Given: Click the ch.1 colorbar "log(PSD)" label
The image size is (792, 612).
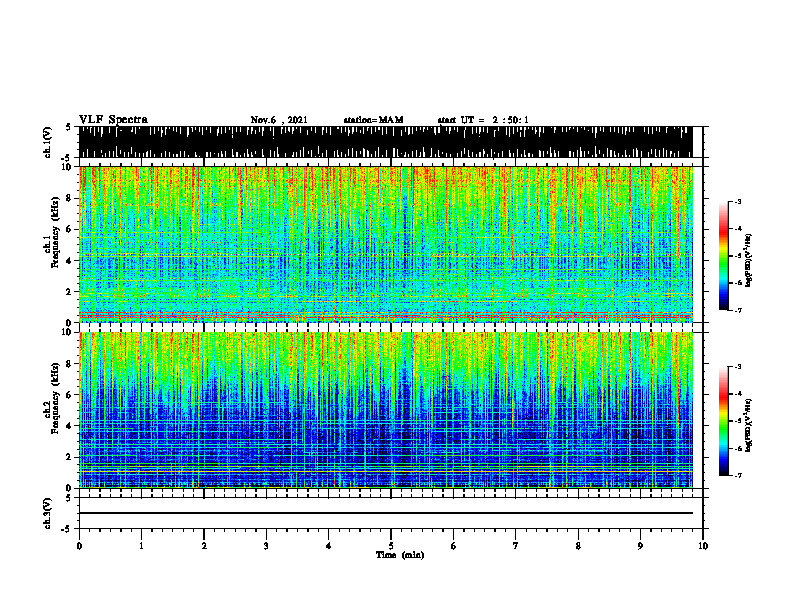Looking at the screenshot, I should pos(749,261).
